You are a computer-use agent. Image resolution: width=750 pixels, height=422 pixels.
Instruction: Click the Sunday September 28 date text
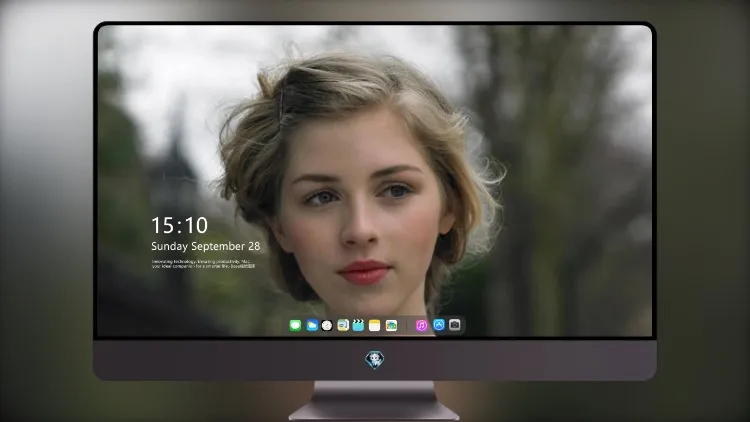click(x=206, y=246)
